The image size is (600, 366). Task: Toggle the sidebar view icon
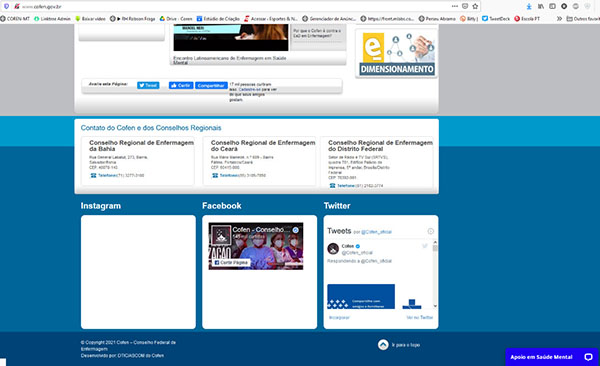[x=552, y=7]
